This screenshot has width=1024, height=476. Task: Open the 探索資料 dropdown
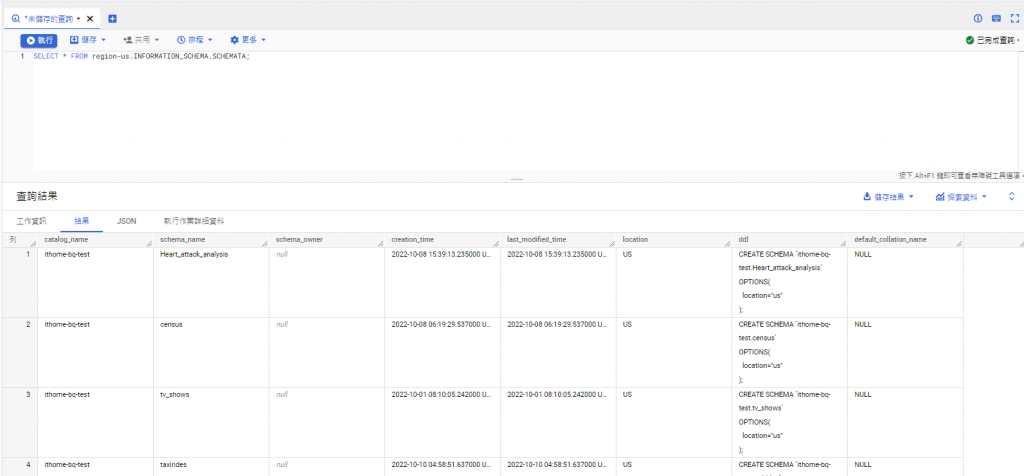[x=961, y=197]
